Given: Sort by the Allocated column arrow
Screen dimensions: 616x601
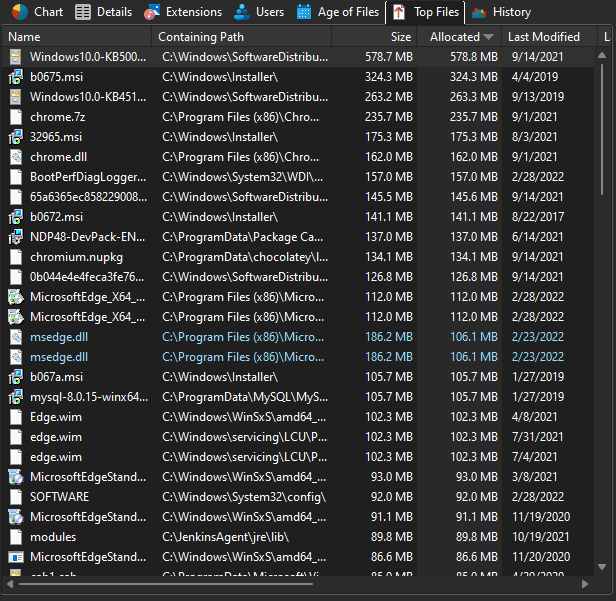Looking at the screenshot, I should pyautogui.click(x=488, y=37).
